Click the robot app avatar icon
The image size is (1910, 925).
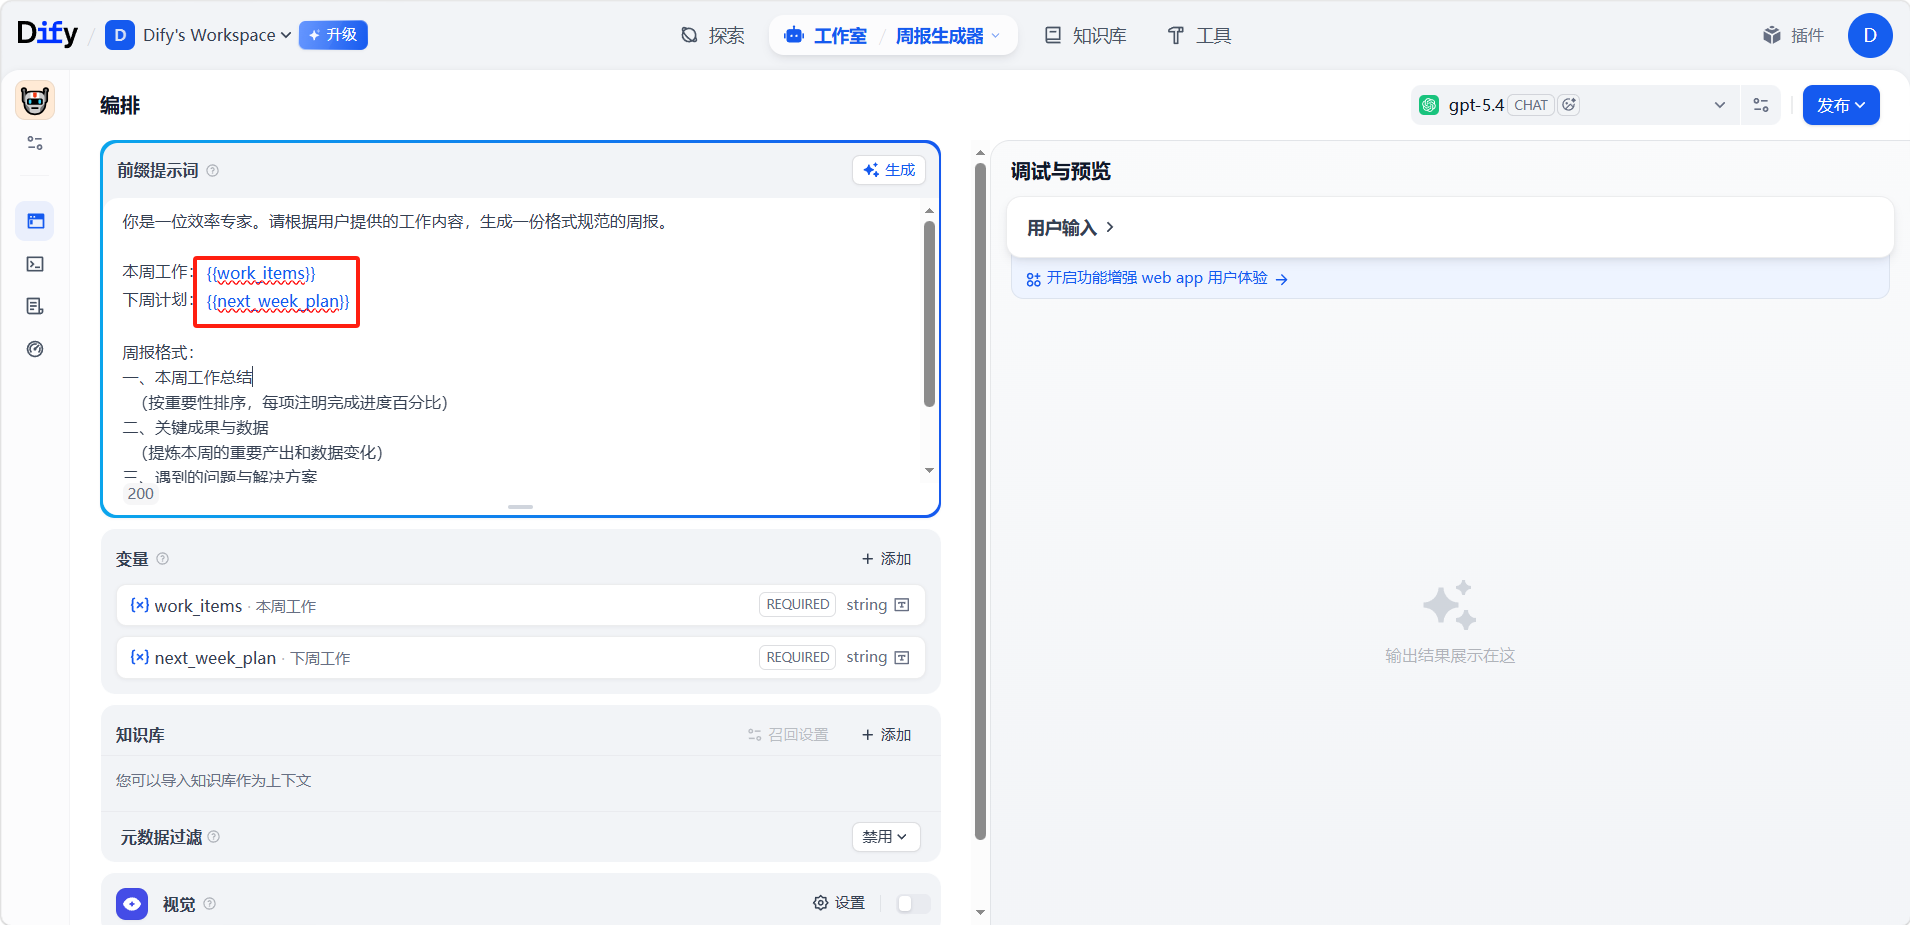[35, 101]
